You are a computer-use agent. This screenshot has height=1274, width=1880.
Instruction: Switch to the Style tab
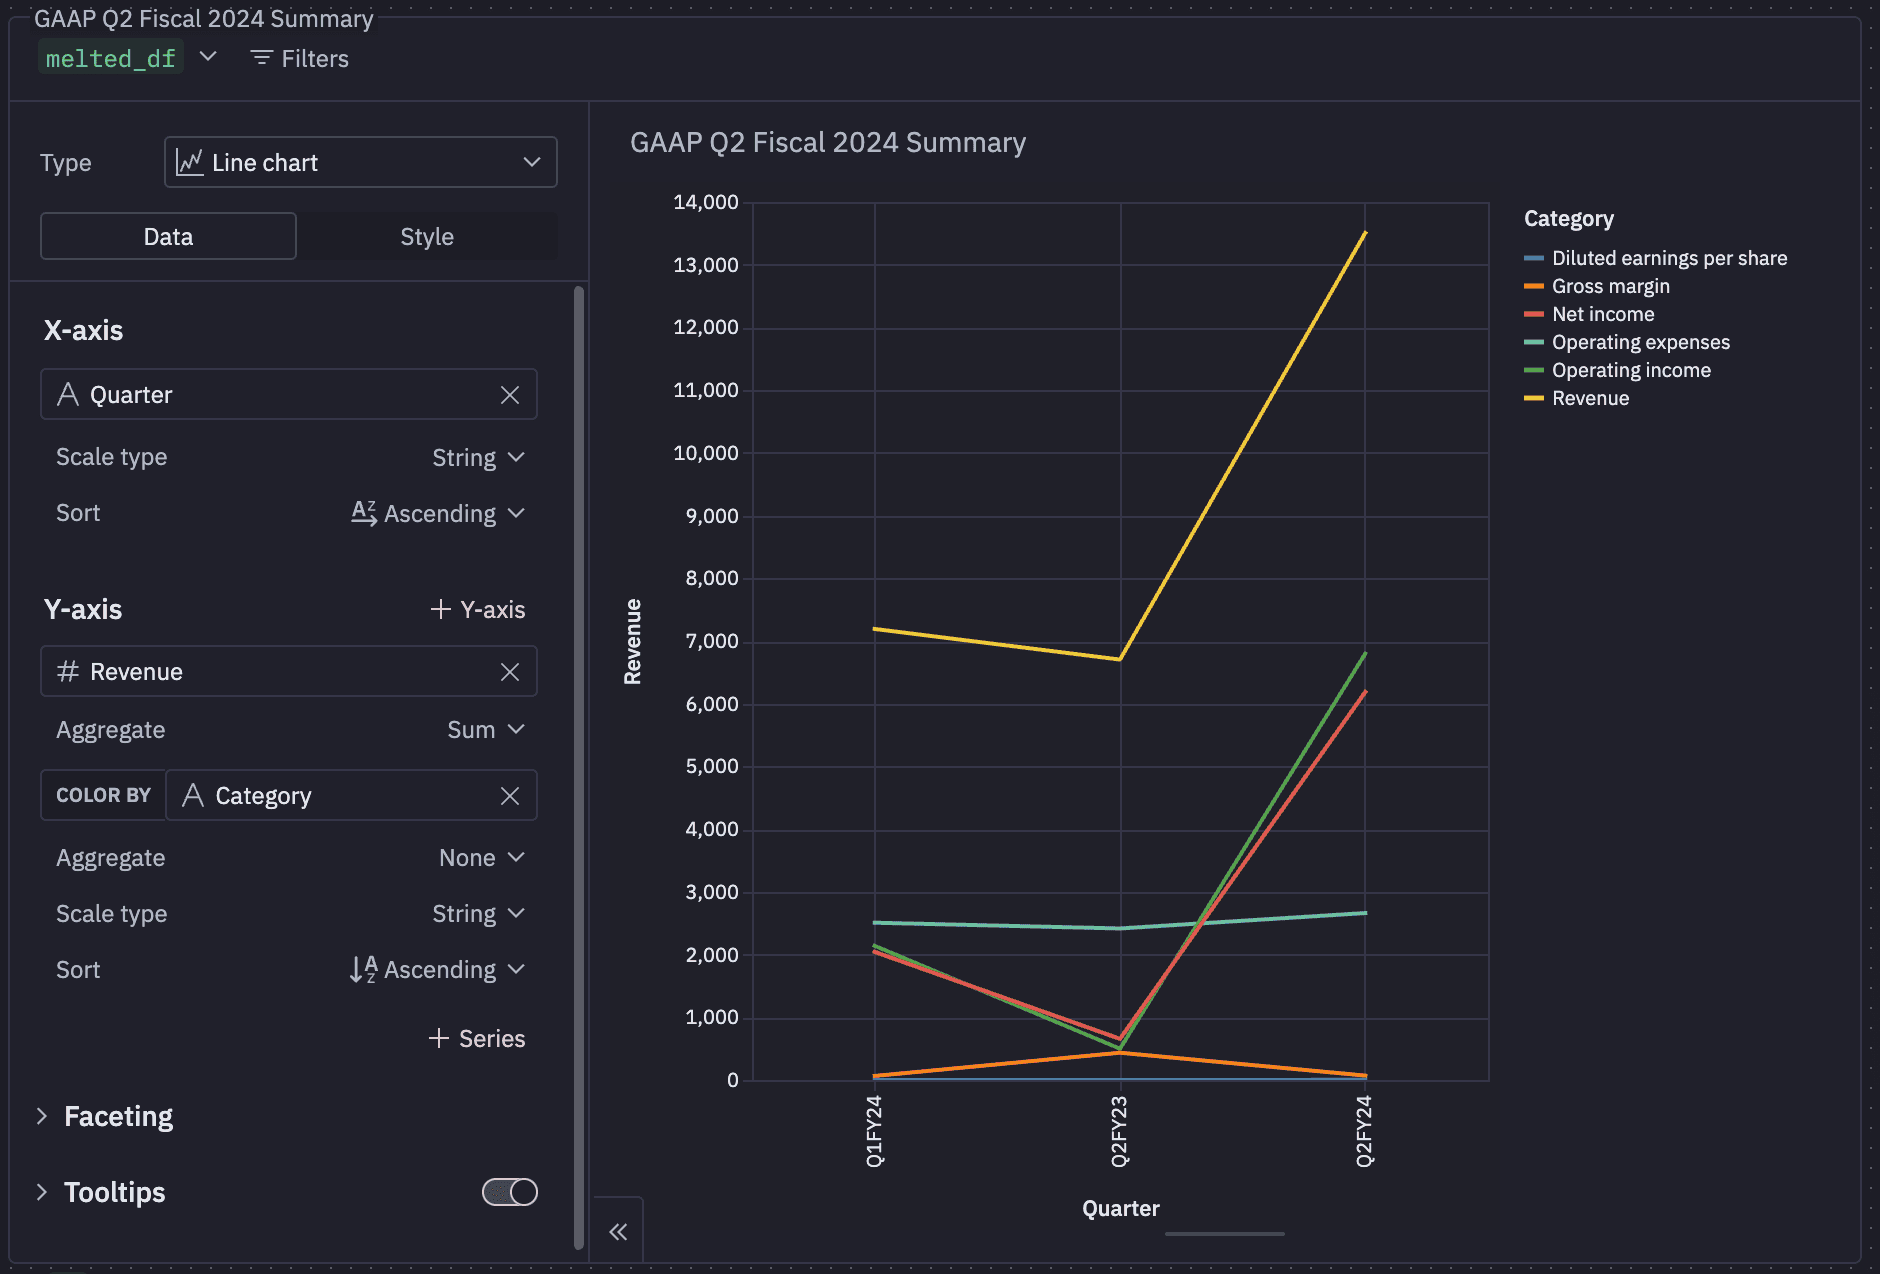[x=427, y=237]
